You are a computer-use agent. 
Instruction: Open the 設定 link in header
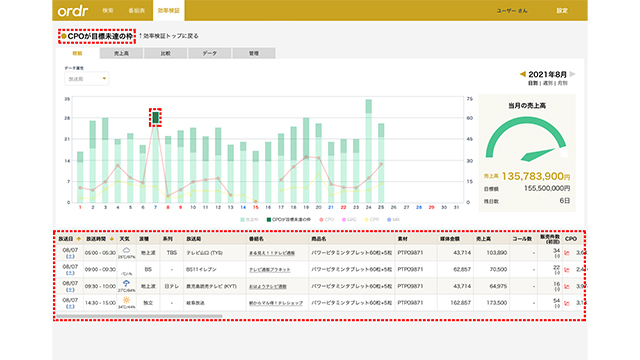tap(562, 11)
